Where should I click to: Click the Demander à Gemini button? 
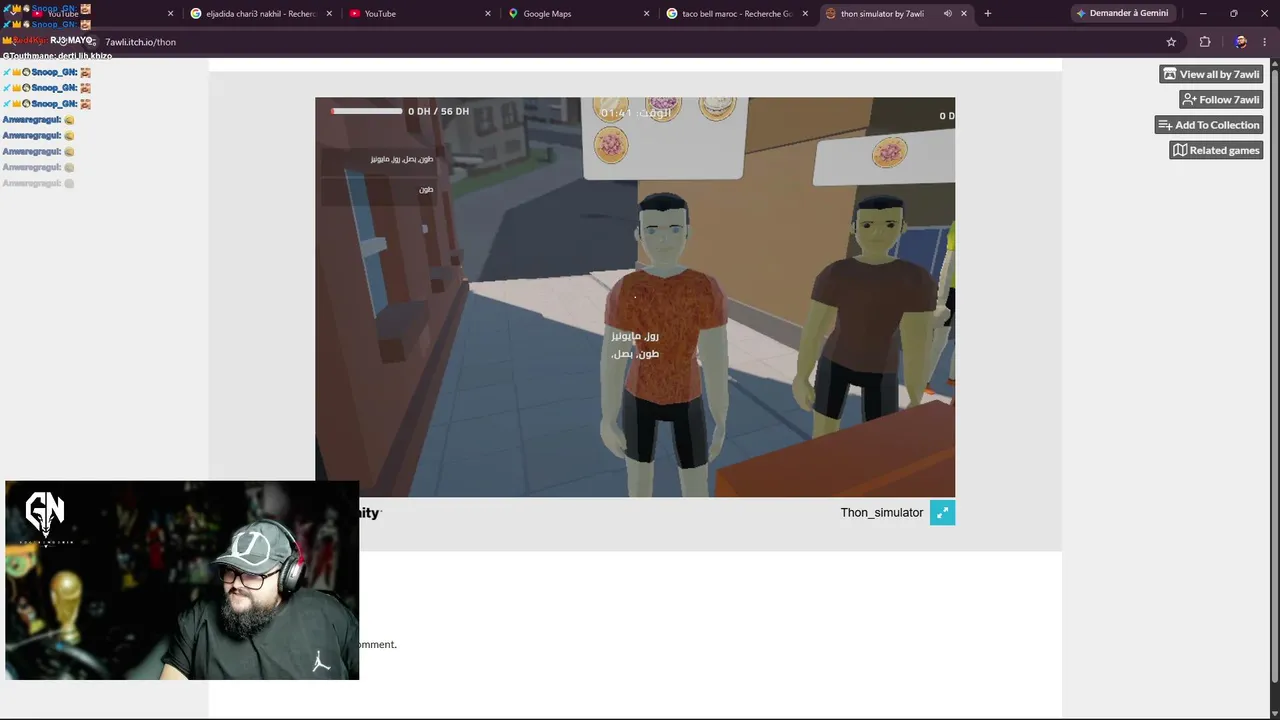tap(1121, 13)
